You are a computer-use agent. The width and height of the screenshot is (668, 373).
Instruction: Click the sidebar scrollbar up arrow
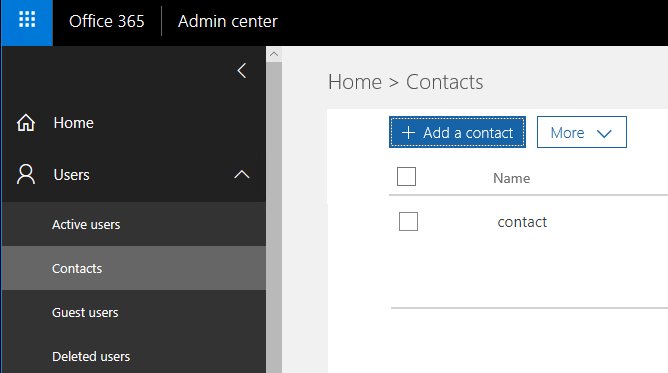(x=274, y=54)
